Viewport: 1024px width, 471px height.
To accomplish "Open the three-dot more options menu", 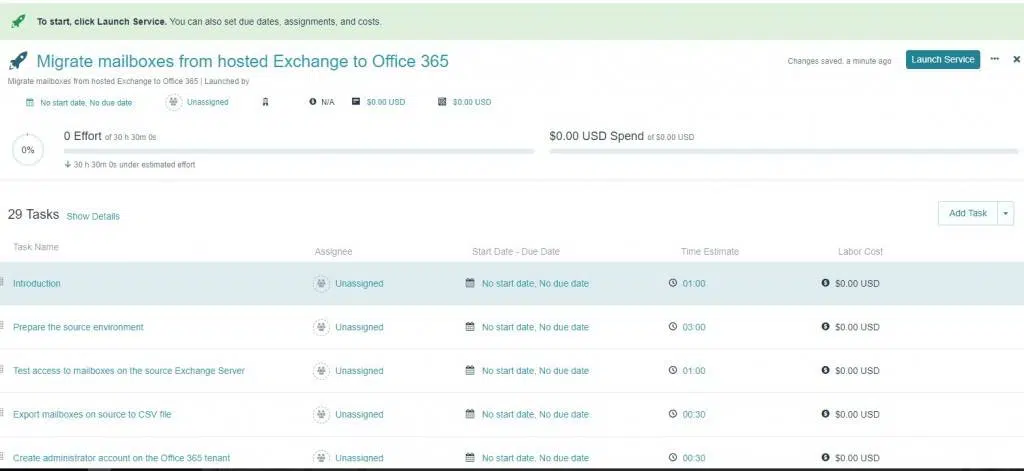I will tap(995, 60).
